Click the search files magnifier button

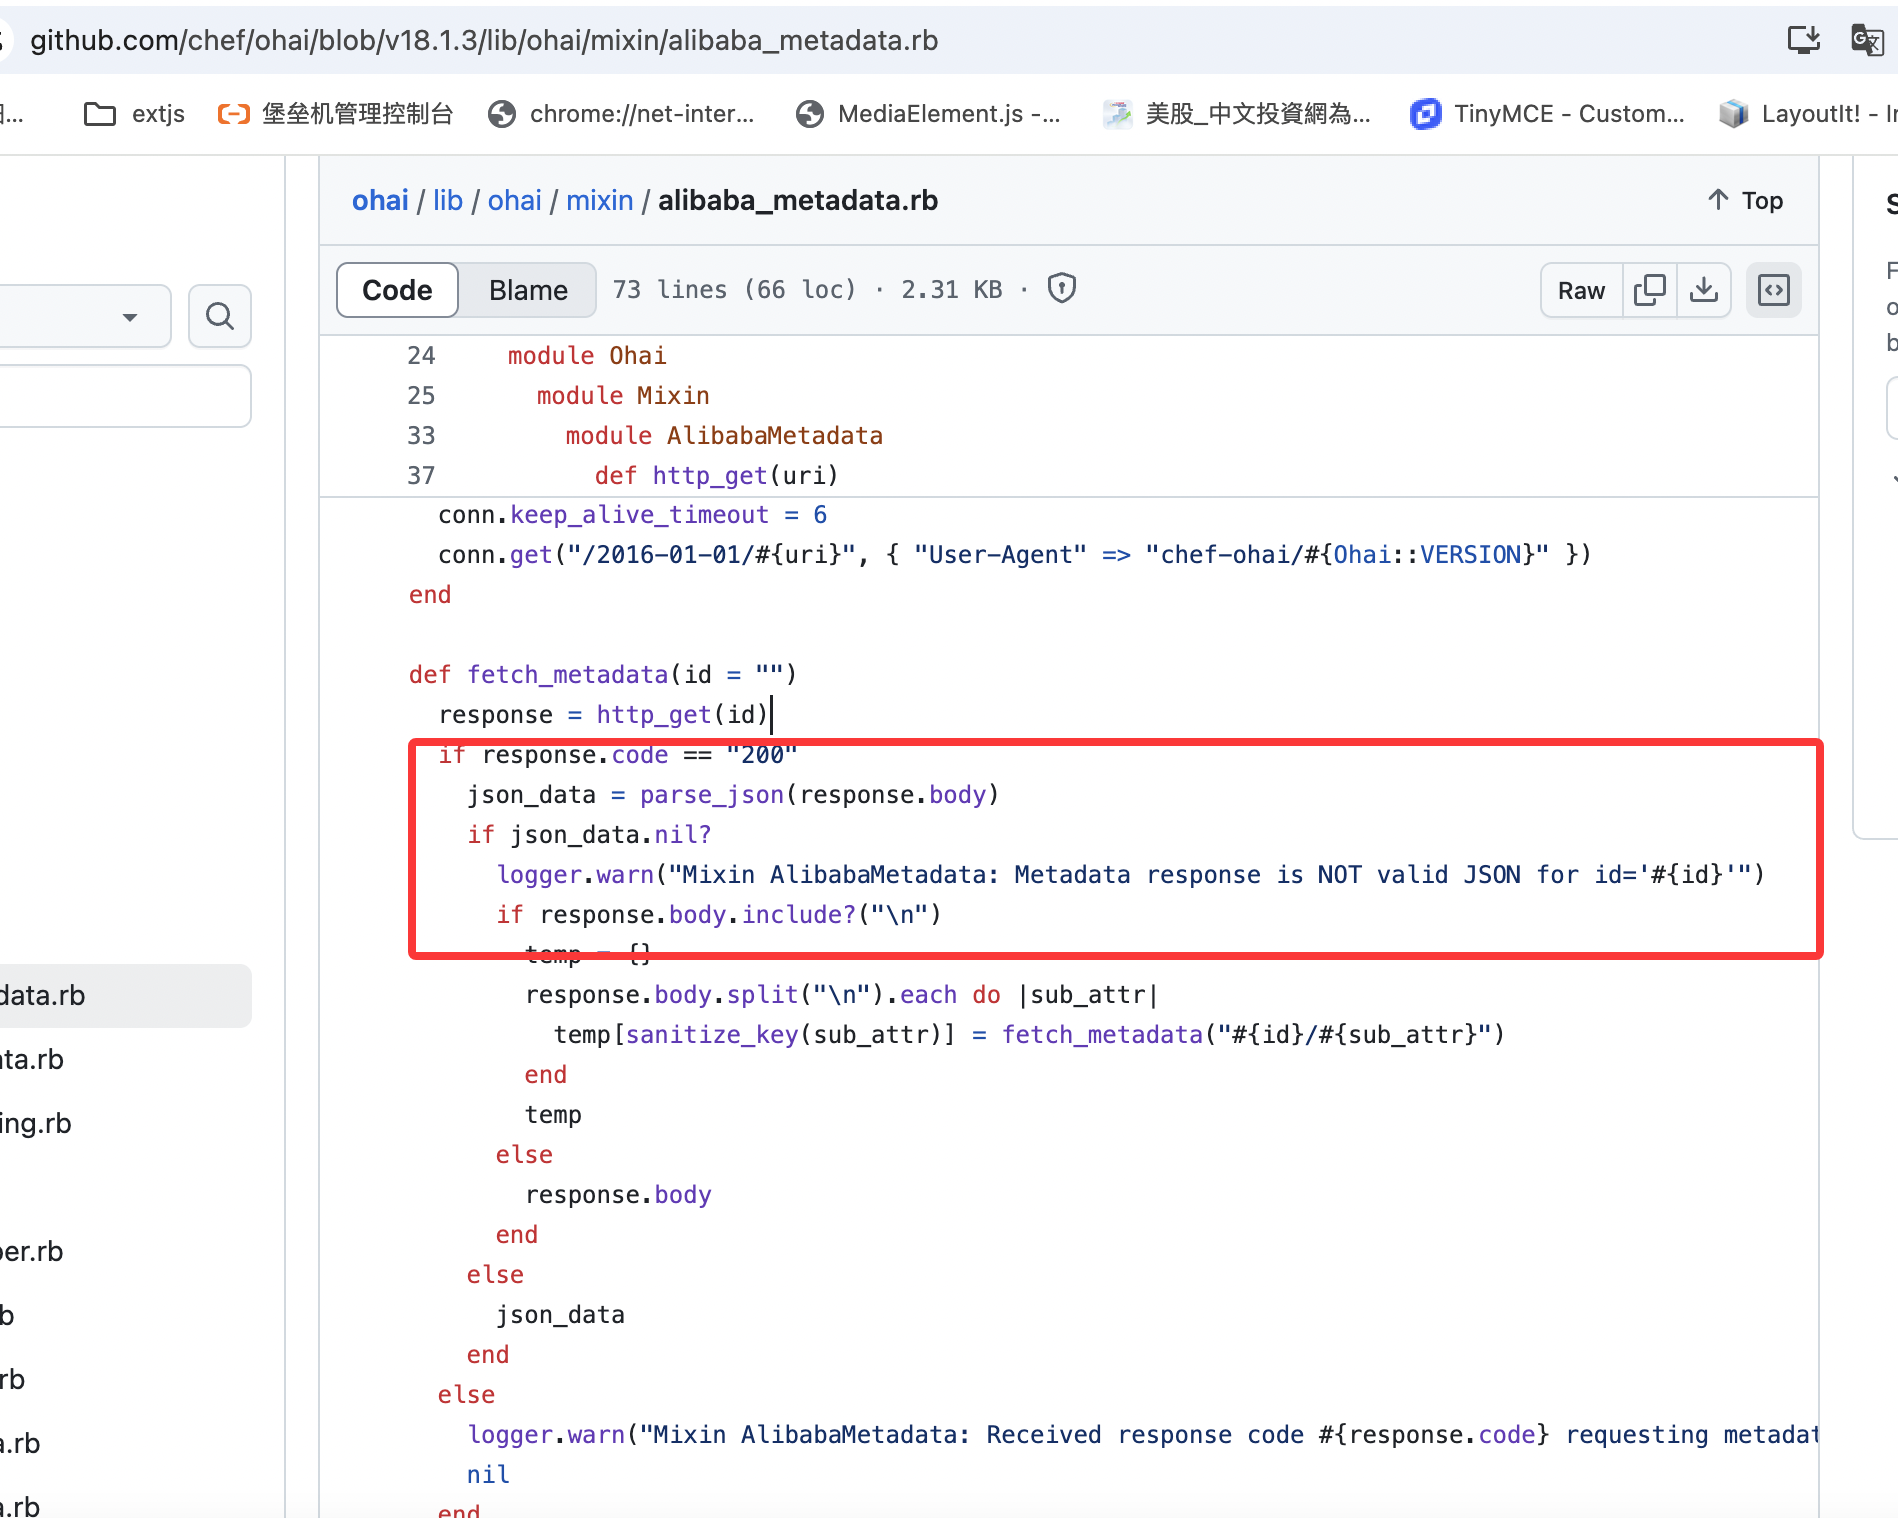click(x=220, y=317)
